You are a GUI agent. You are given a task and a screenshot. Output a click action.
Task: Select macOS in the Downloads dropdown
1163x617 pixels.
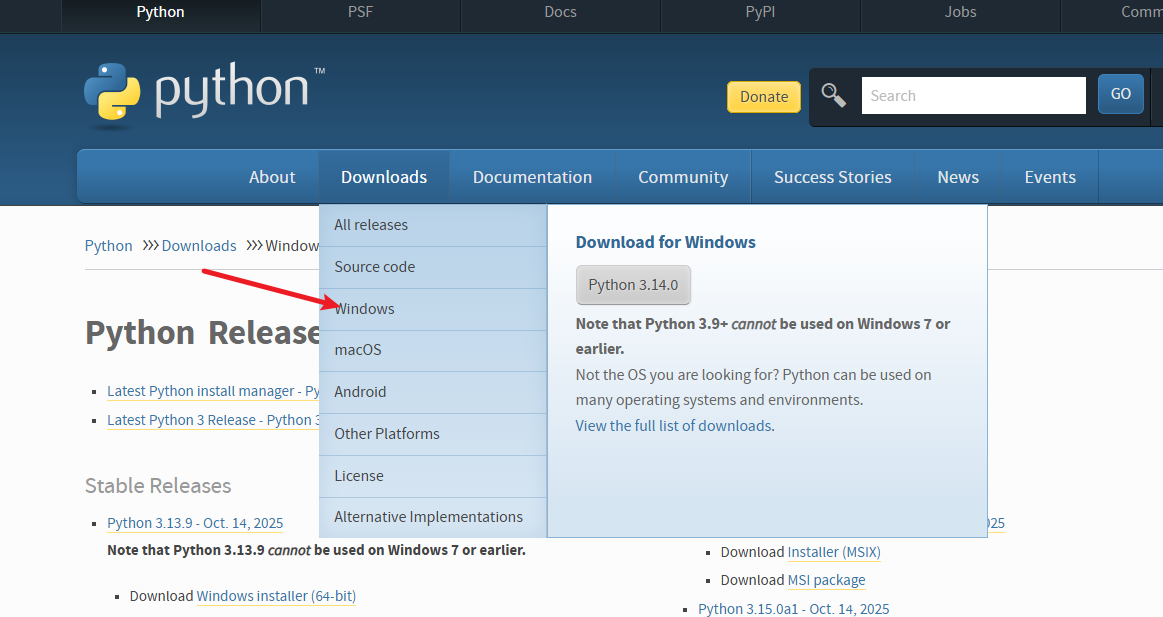click(357, 350)
